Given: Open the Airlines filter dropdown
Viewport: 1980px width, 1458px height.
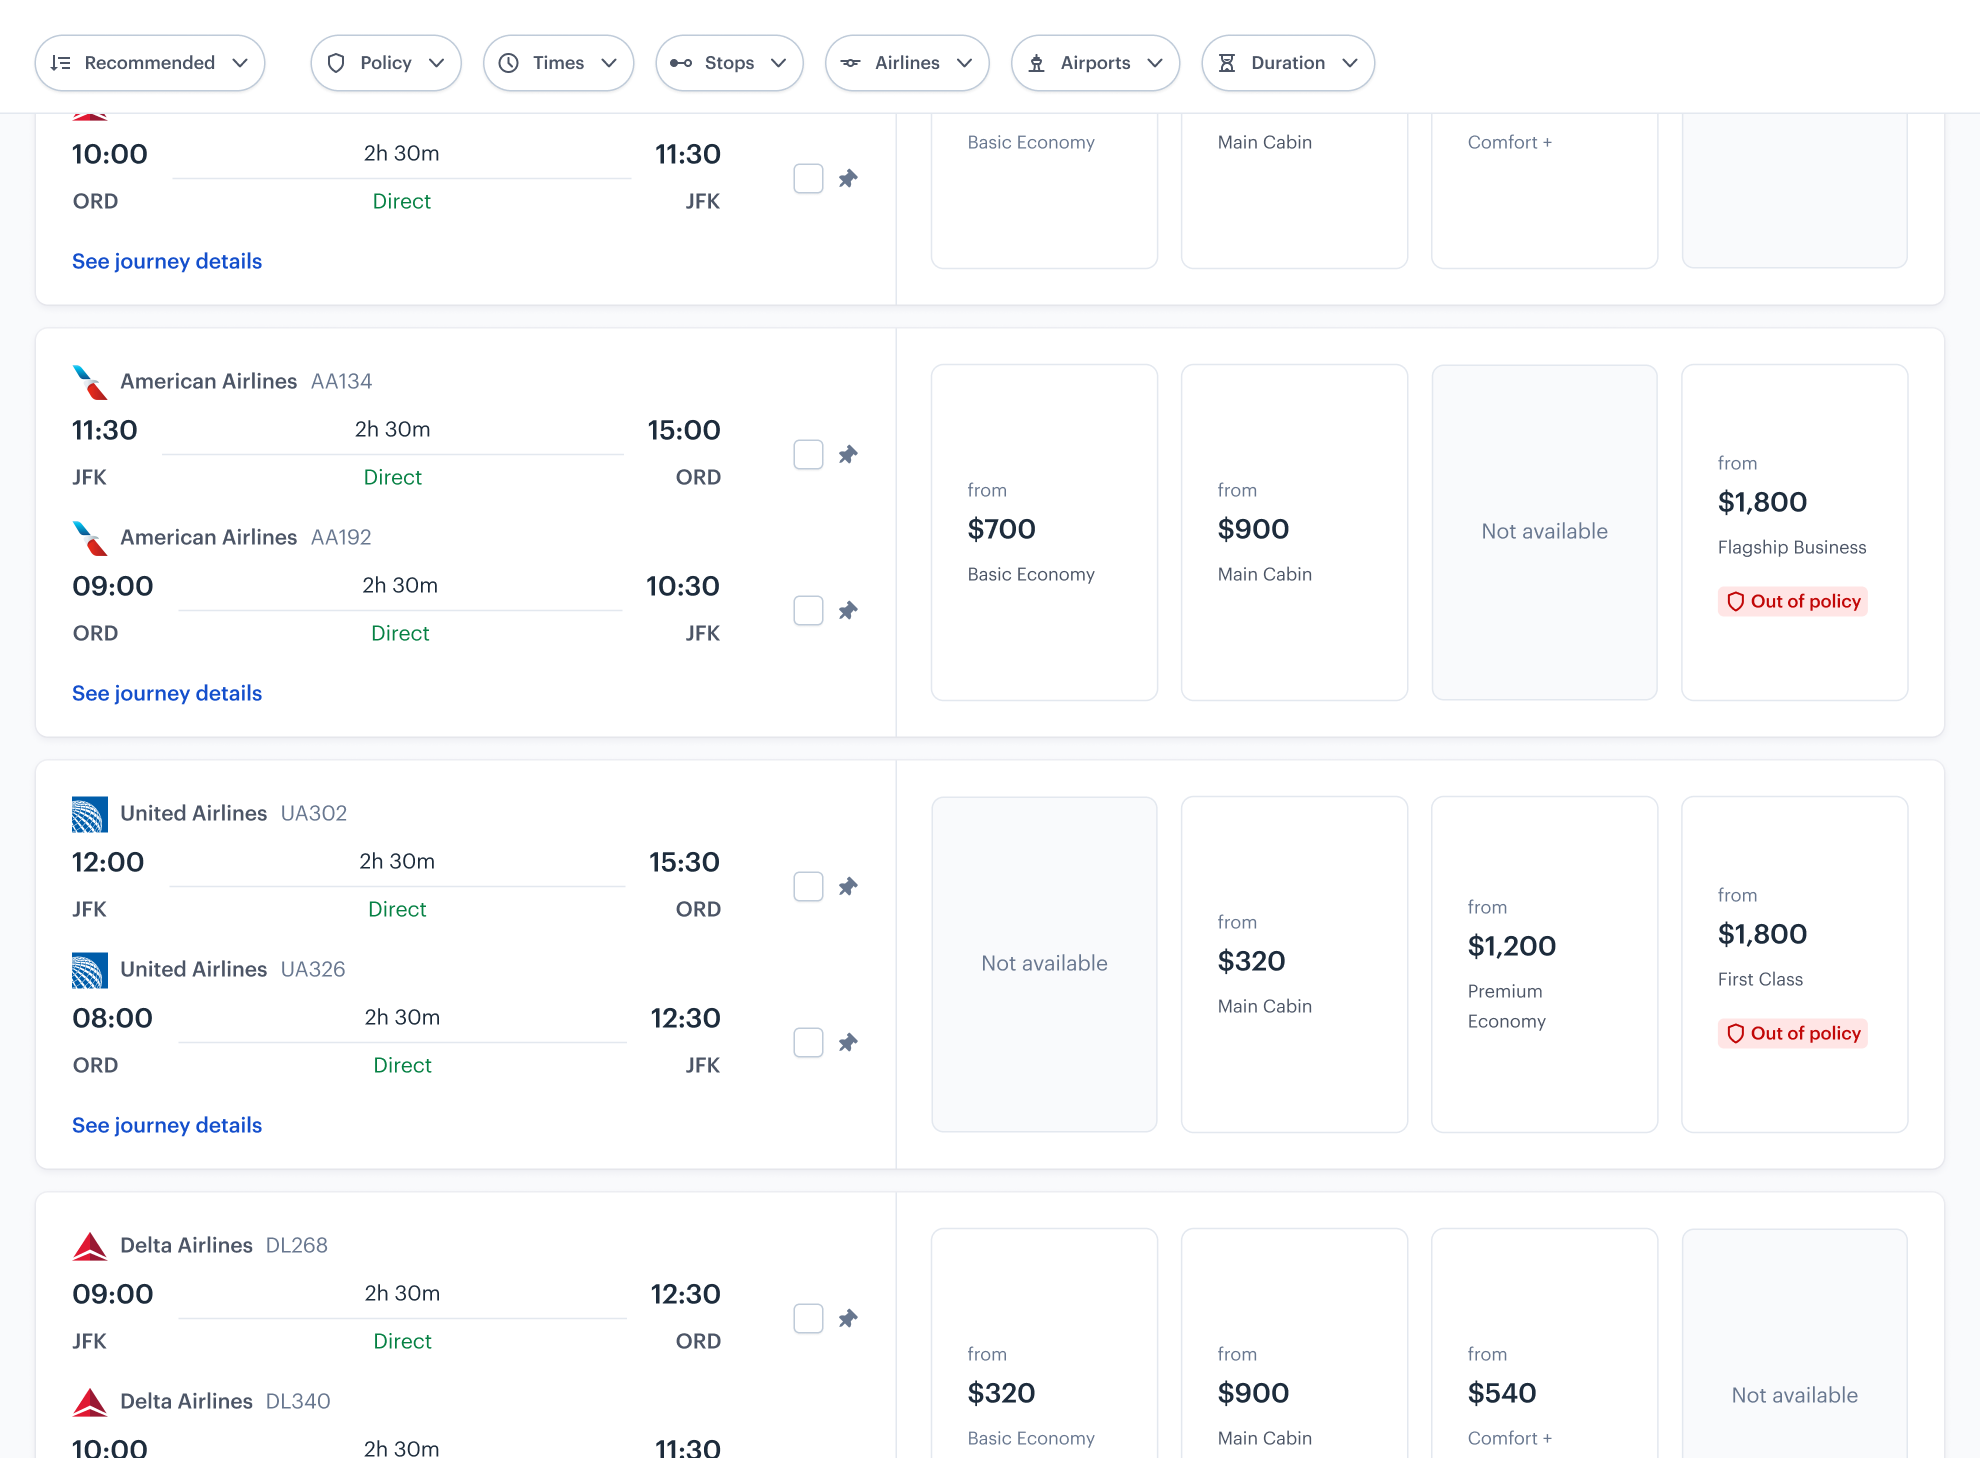Looking at the screenshot, I should (907, 63).
